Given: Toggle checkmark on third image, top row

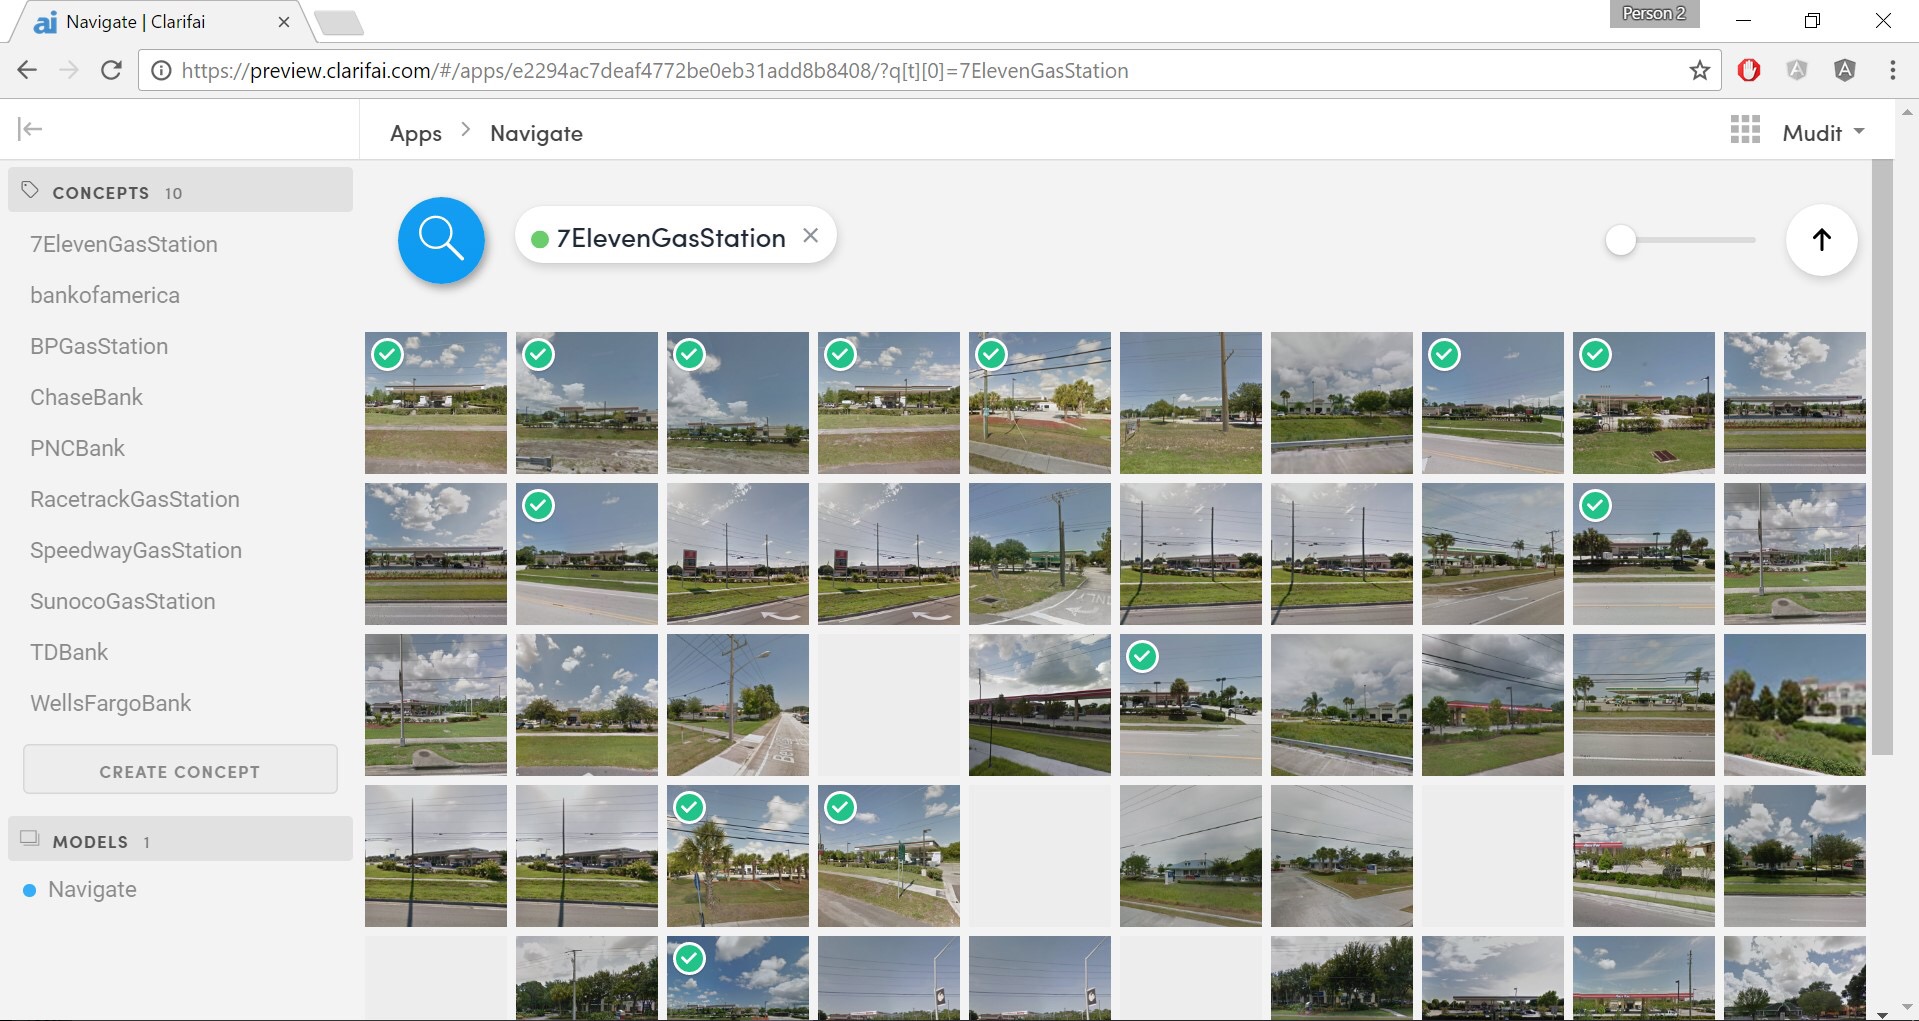Looking at the screenshot, I should (x=689, y=354).
